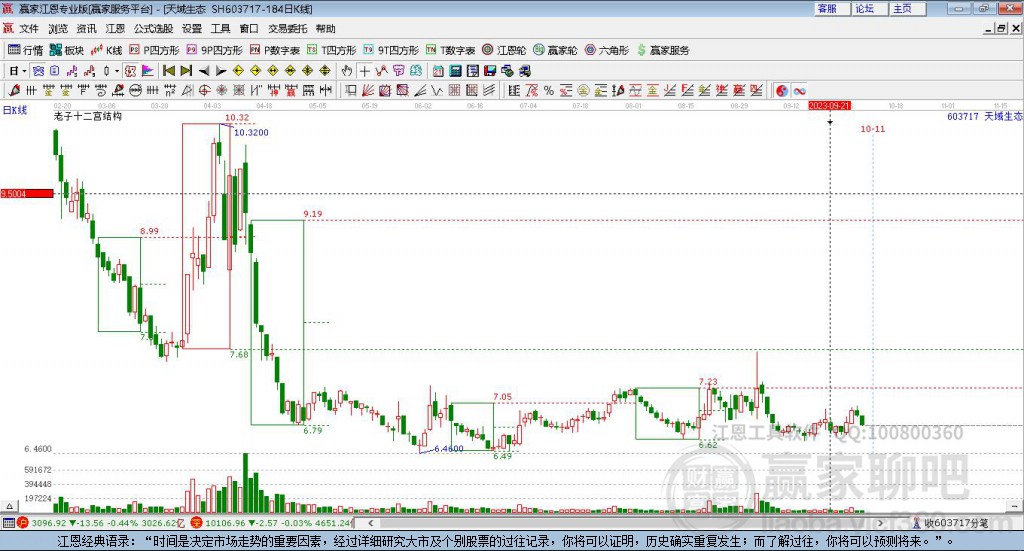Click the red floppy disk save icon
This screenshot has height=551, width=1024.
click(x=490, y=71)
